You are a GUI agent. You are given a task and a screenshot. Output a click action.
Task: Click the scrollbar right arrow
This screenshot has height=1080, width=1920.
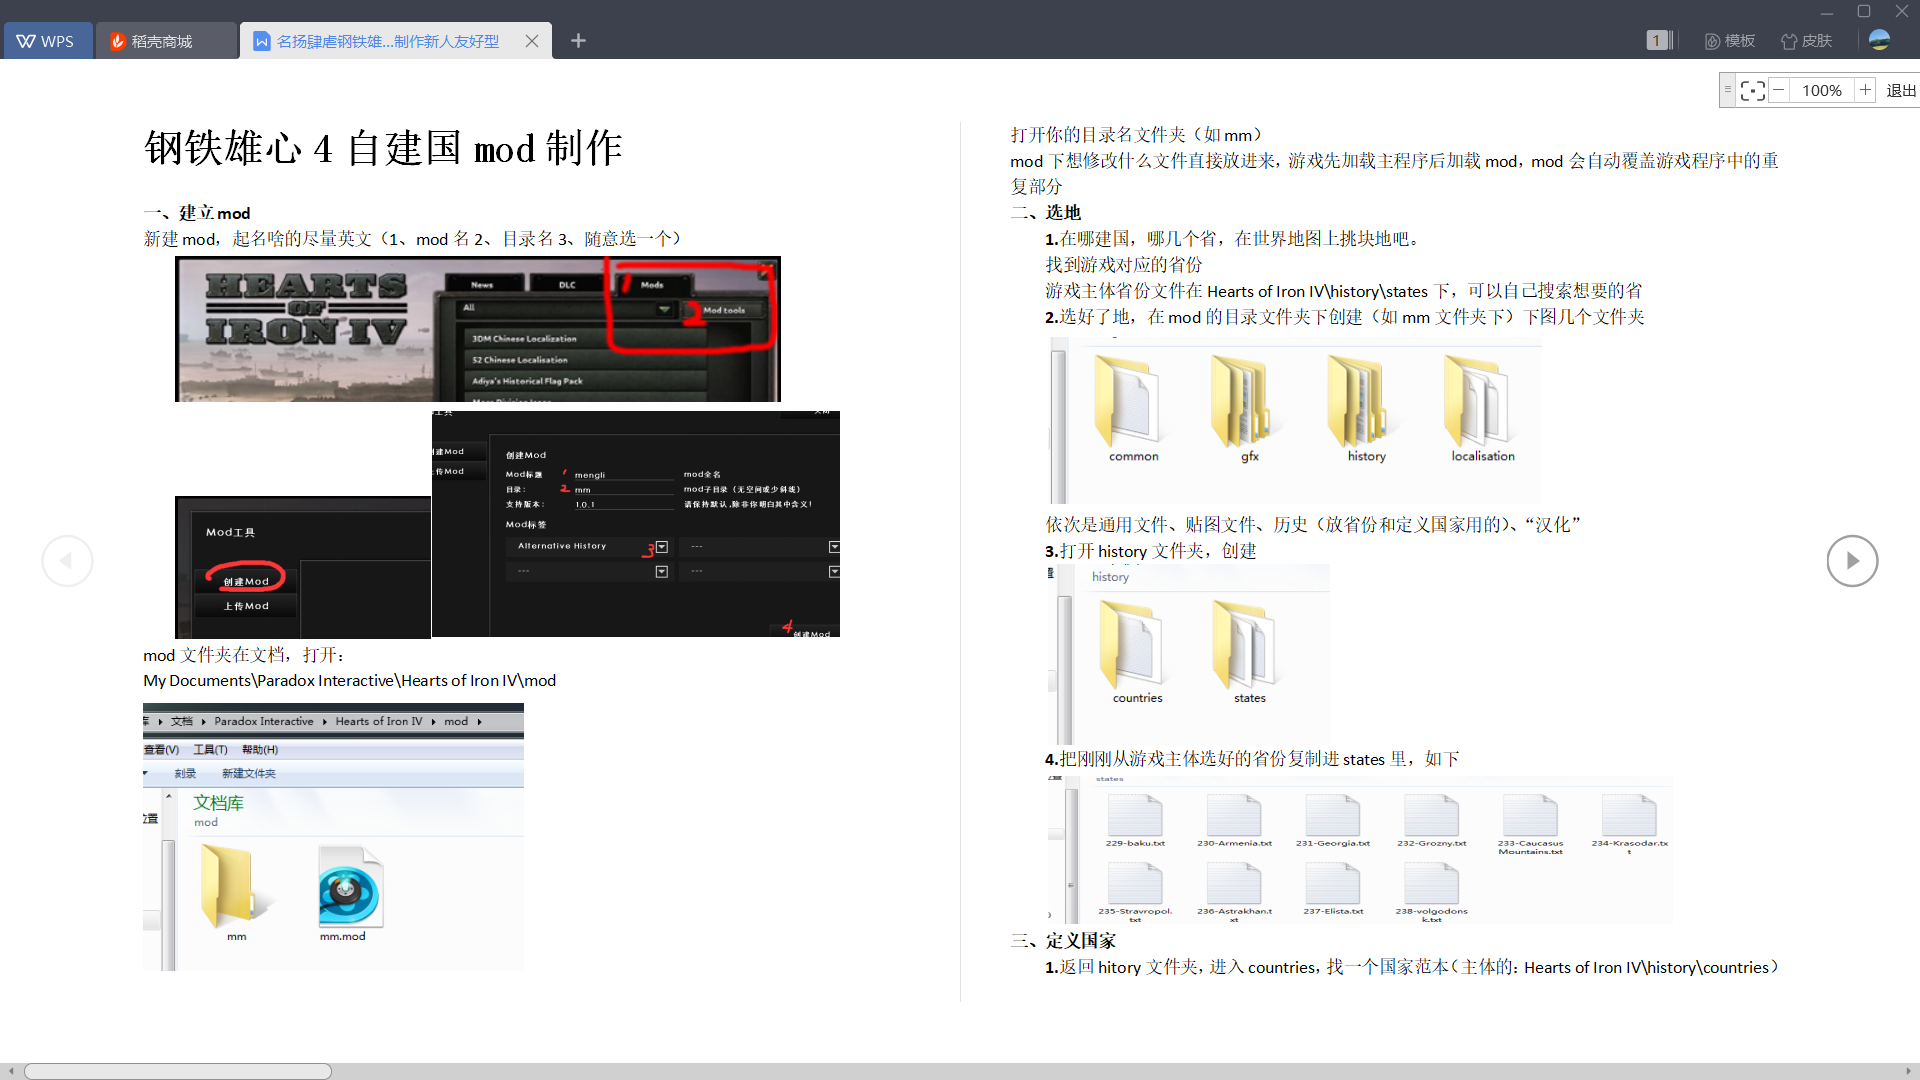click(1908, 1071)
